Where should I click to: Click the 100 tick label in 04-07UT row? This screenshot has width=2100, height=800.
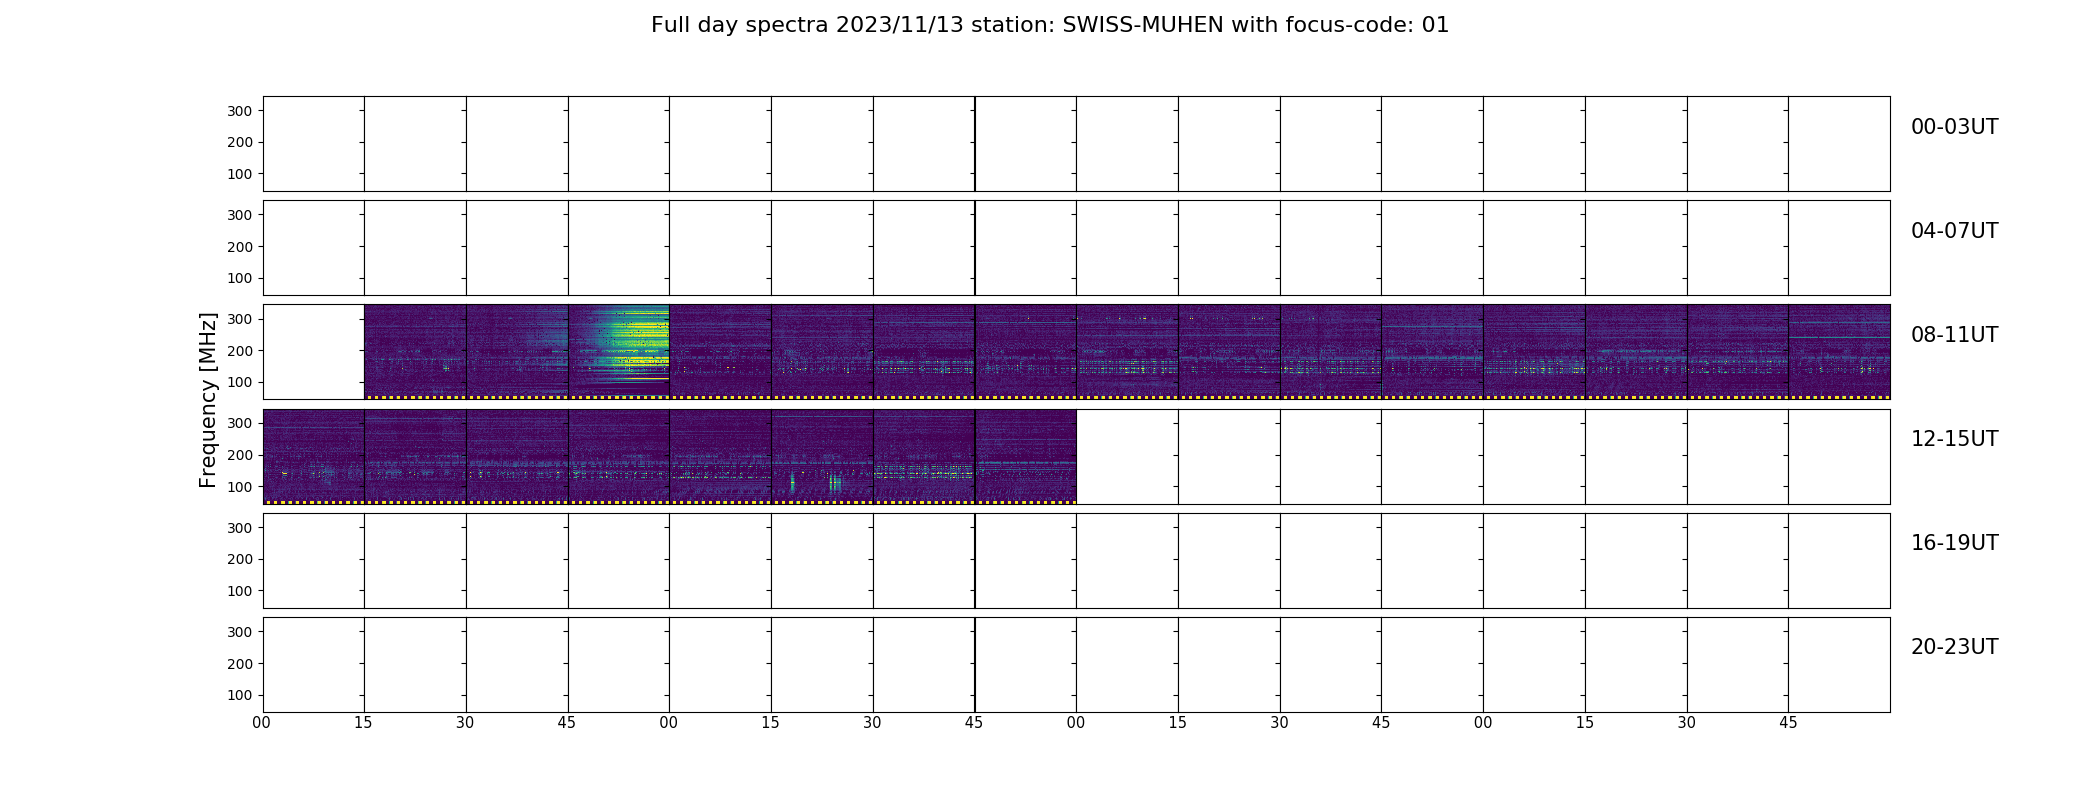click(240, 279)
